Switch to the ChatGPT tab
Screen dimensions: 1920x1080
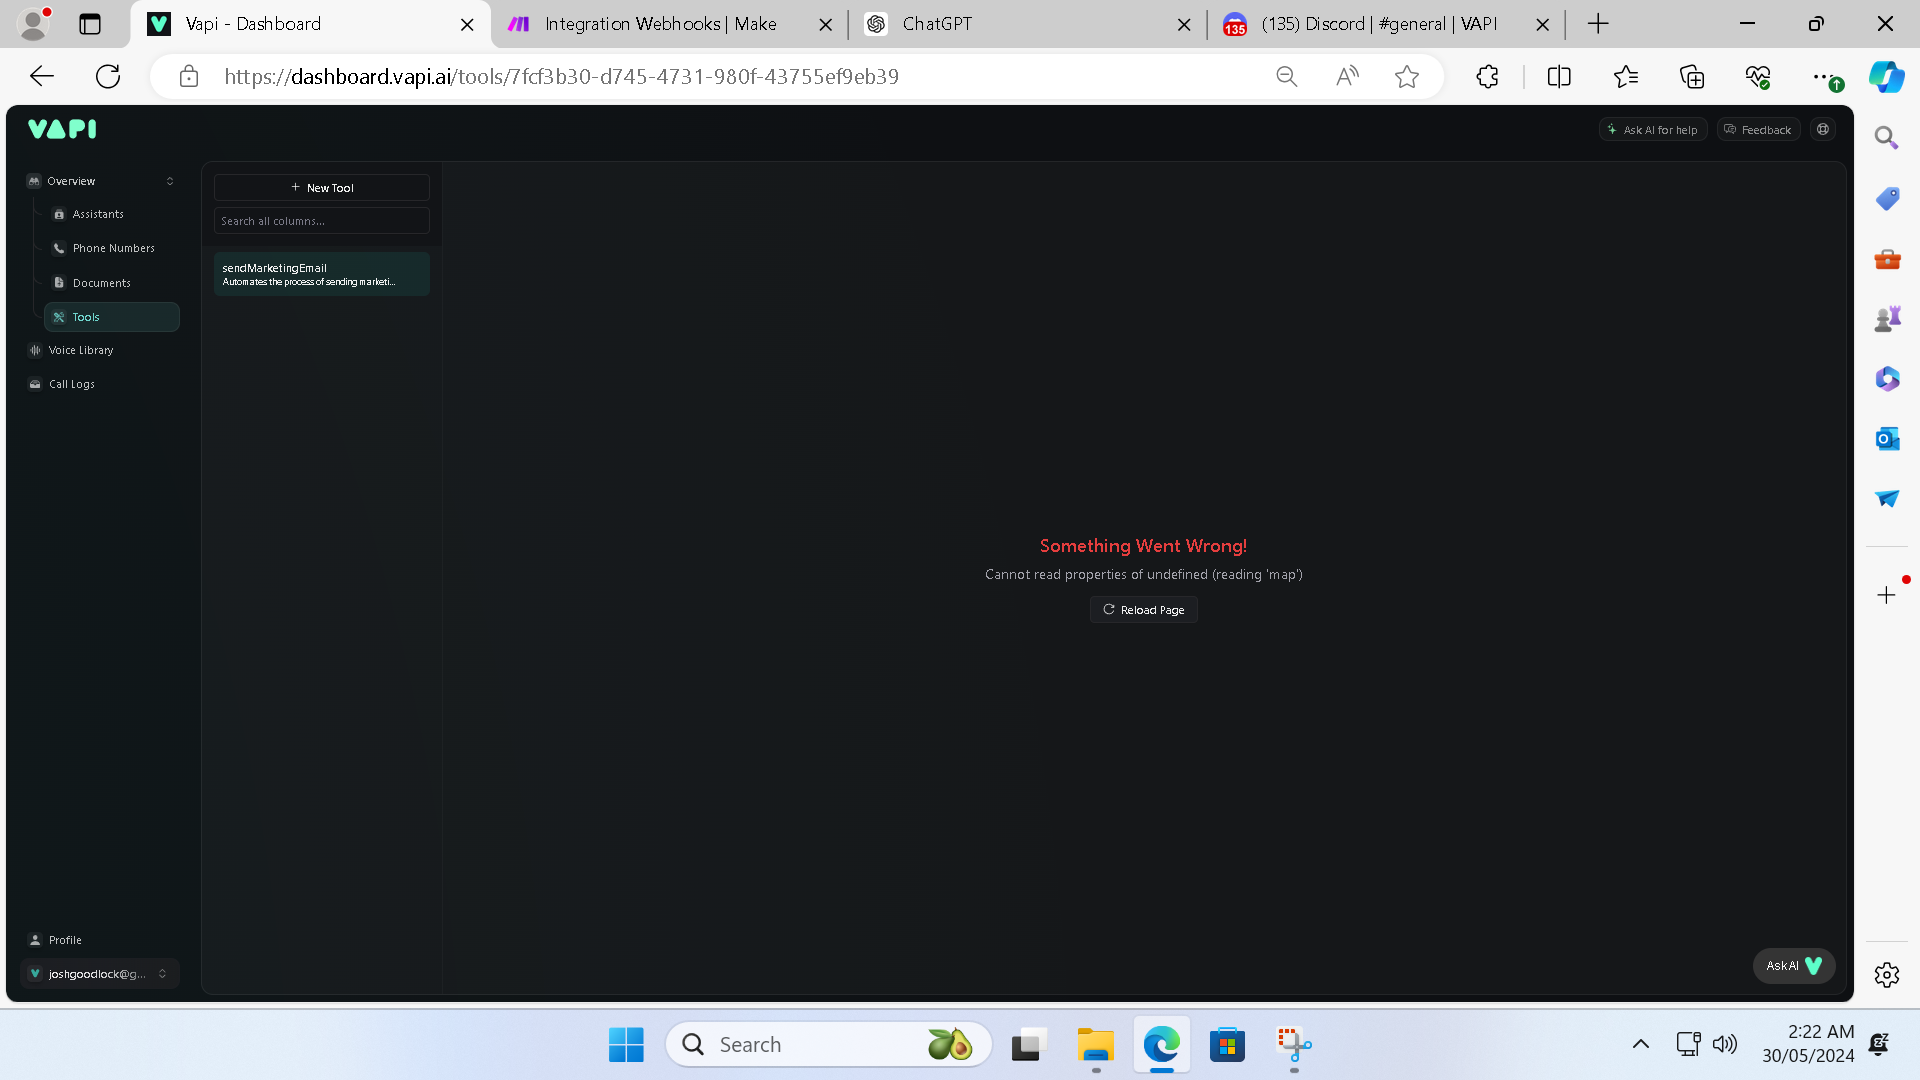click(x=1020, y=24)
